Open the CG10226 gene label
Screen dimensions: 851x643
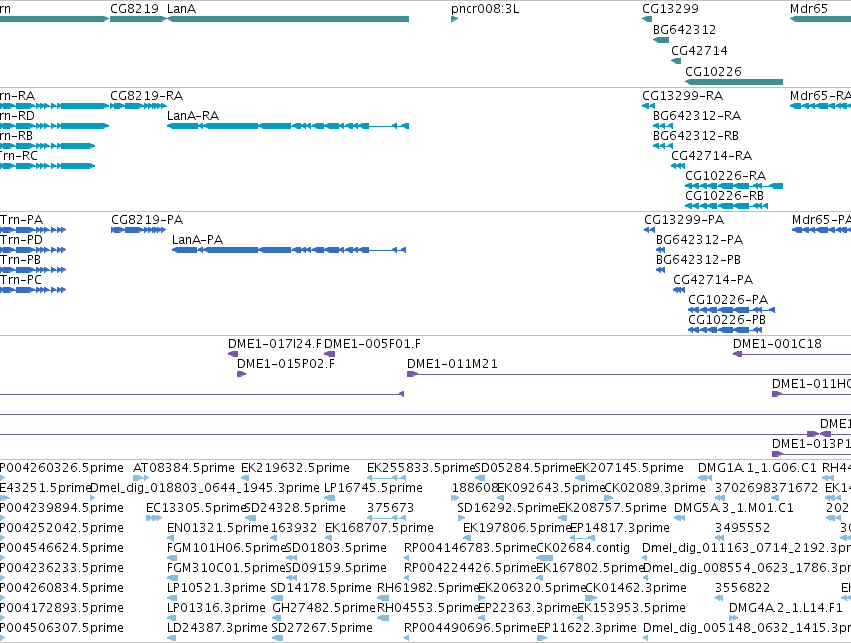713,72
